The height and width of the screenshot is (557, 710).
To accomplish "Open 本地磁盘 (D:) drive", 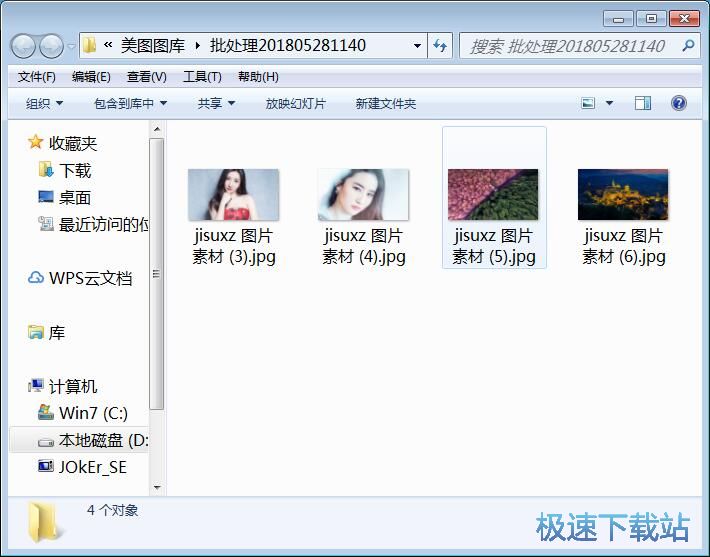I will point(104,441).
